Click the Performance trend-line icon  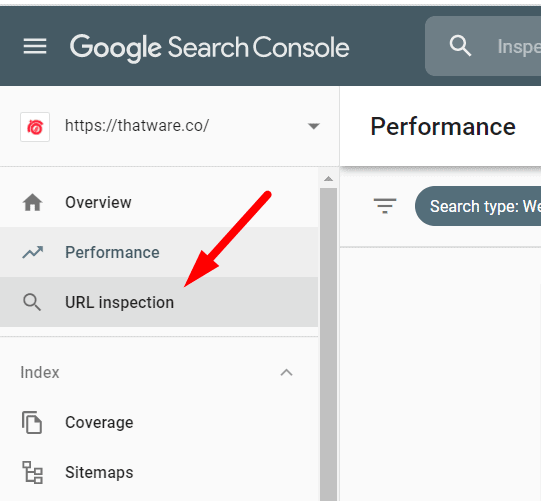[x=32, y=252]
